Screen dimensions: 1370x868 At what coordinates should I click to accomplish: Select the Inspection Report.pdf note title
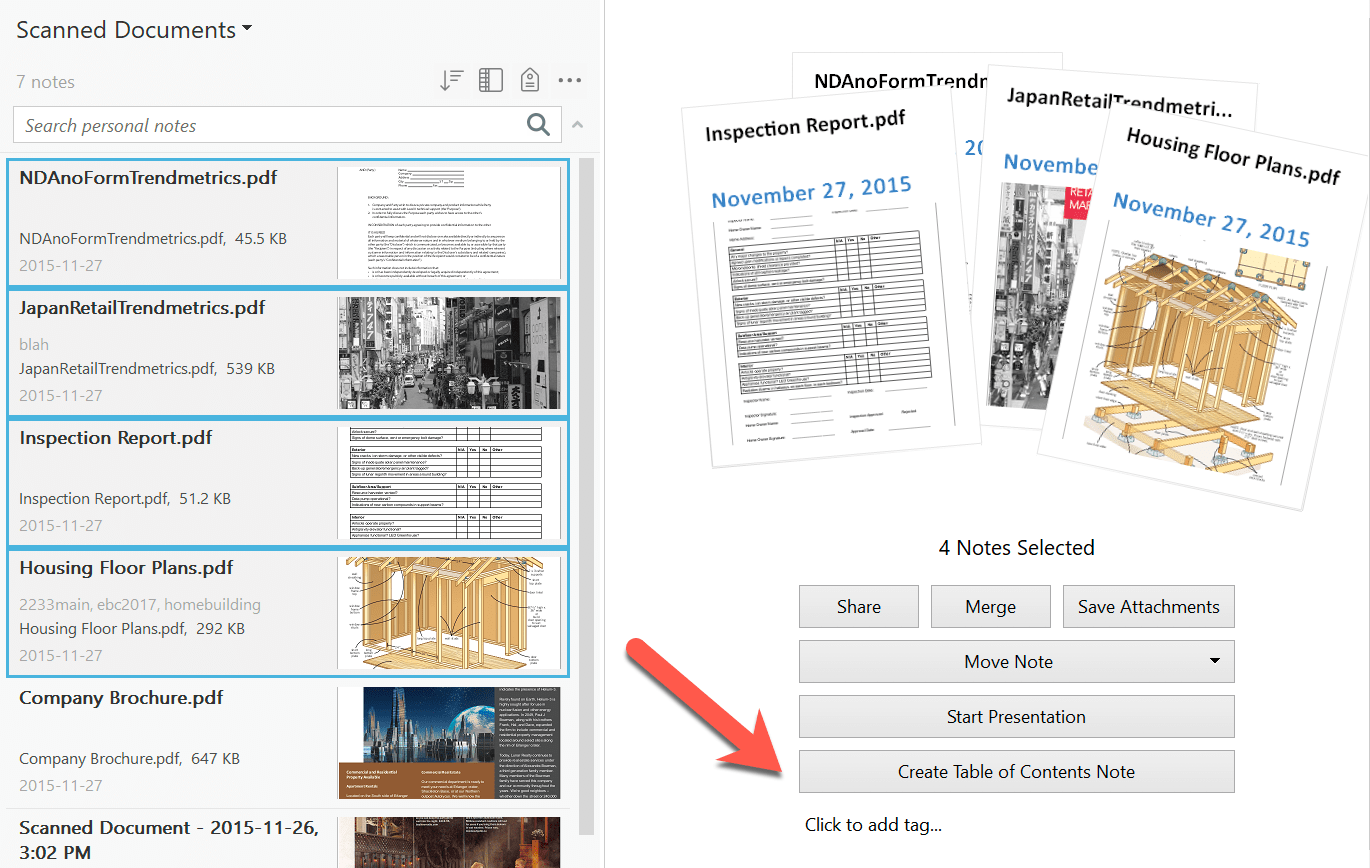pyautogui.click(x=116, y=438)
